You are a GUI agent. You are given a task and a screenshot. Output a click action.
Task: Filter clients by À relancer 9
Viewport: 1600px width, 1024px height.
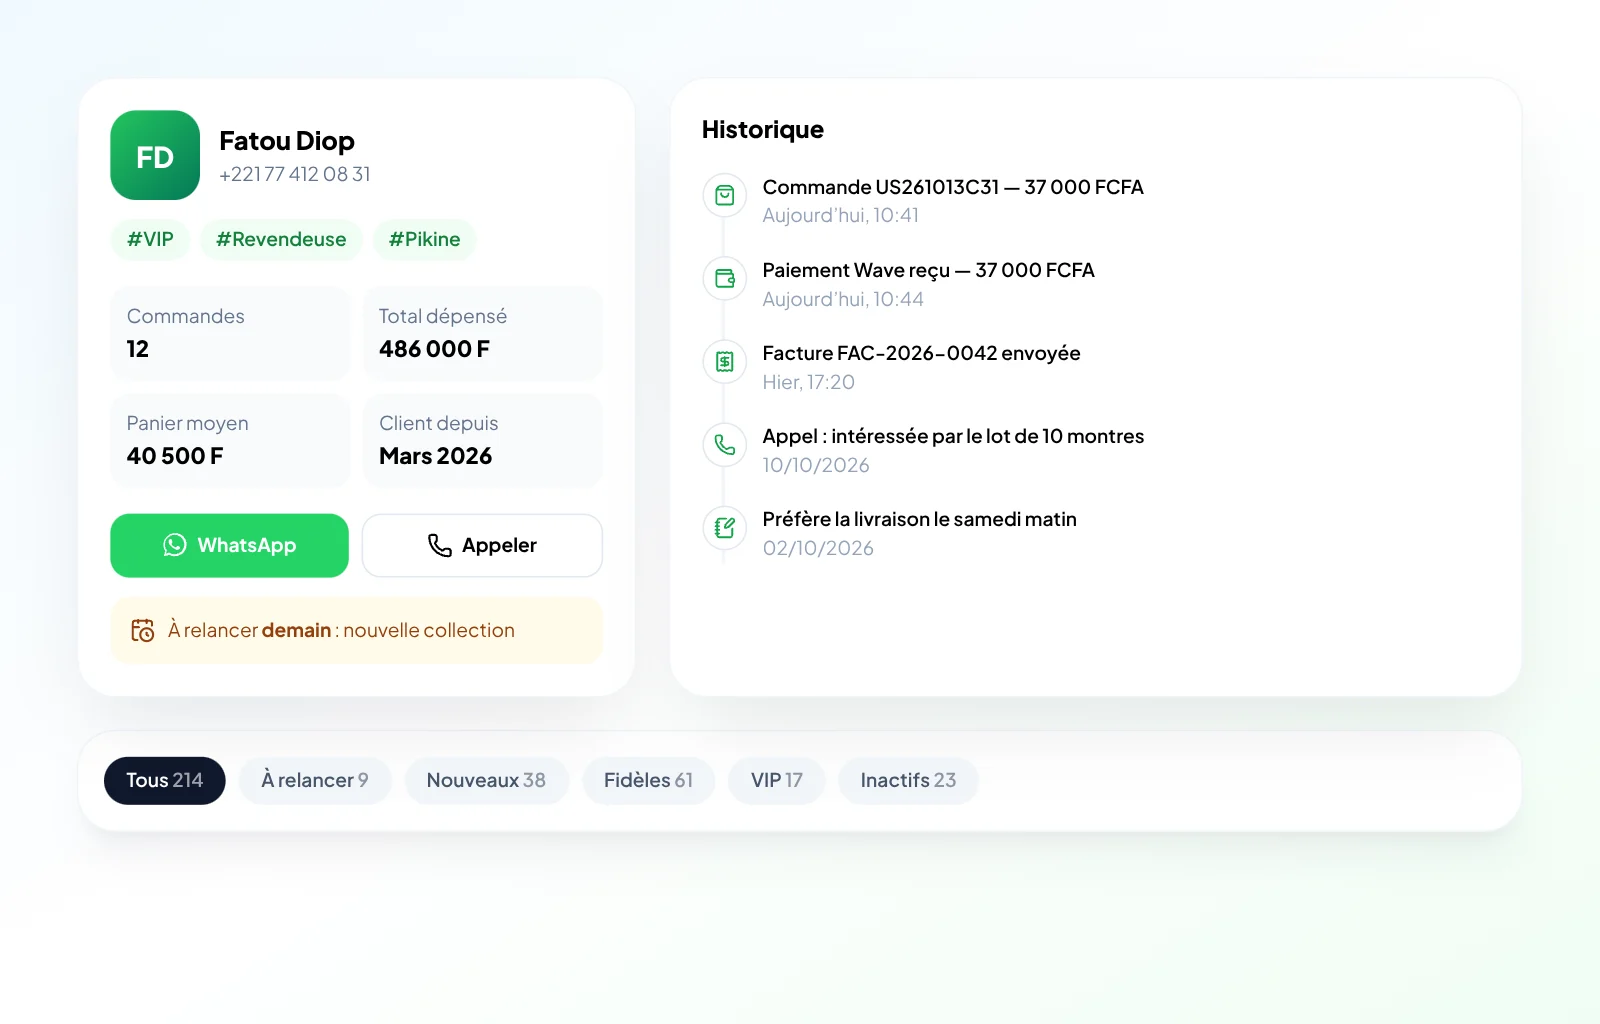(x=315, y=780)
